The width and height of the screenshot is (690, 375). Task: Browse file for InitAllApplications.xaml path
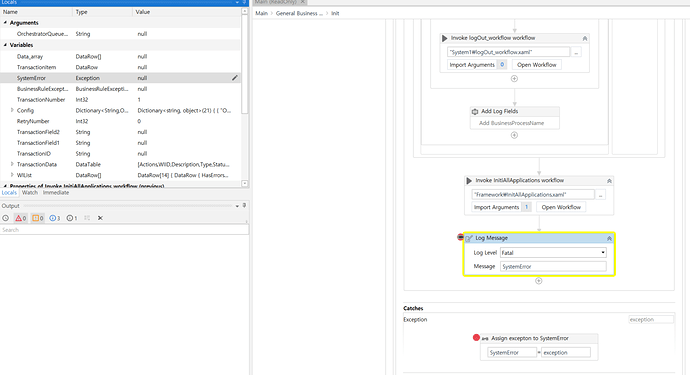tap(601, 195)
